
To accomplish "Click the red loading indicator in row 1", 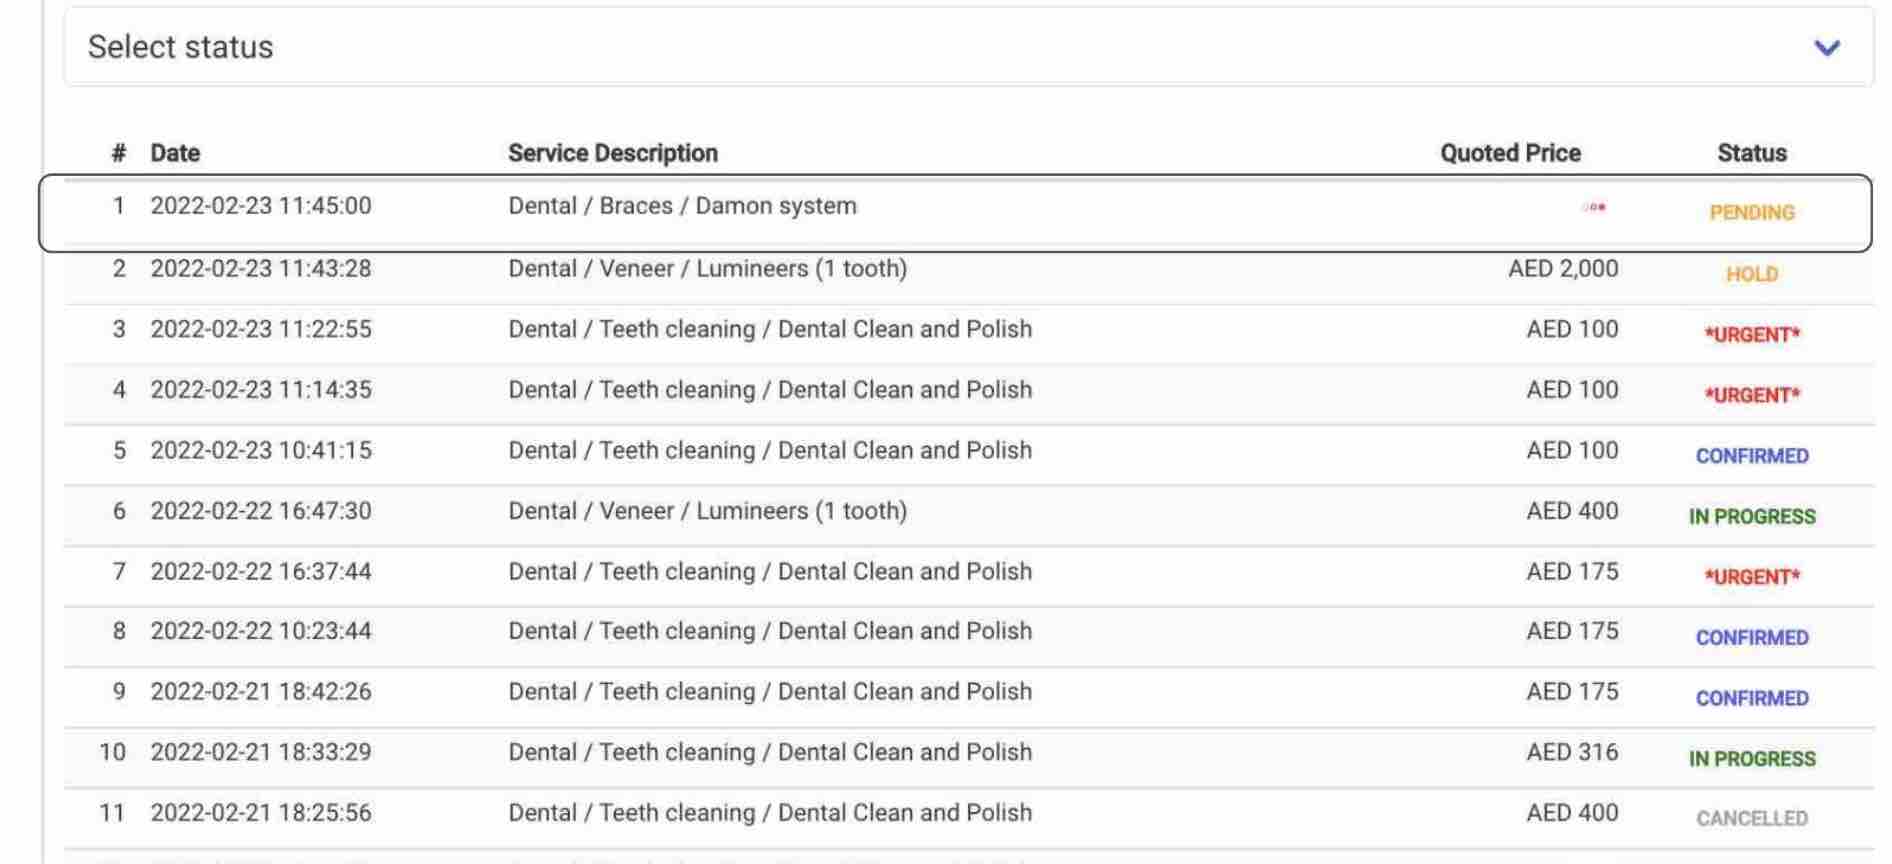I will click(1595, 208).
